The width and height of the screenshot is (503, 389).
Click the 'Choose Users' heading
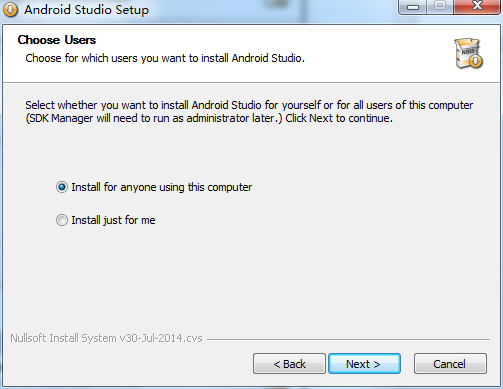point(57,40)
